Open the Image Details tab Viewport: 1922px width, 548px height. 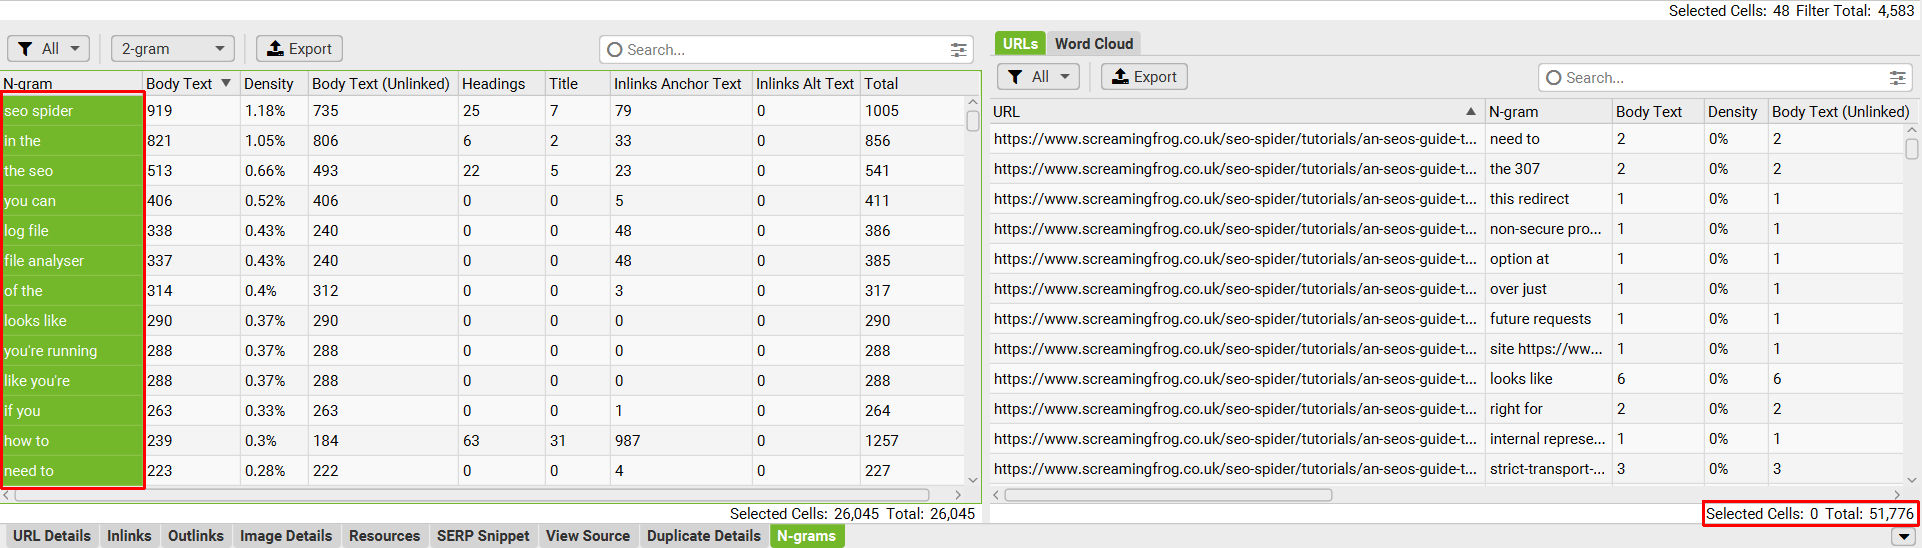286,536
